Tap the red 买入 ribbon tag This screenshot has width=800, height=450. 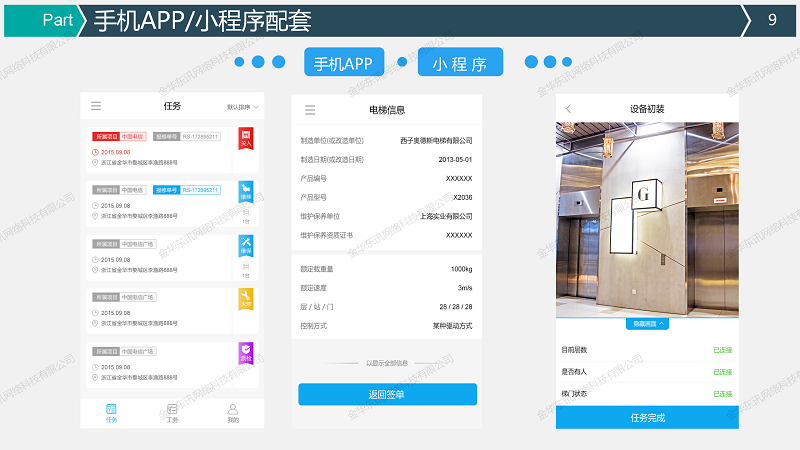[x=246, y=140]
